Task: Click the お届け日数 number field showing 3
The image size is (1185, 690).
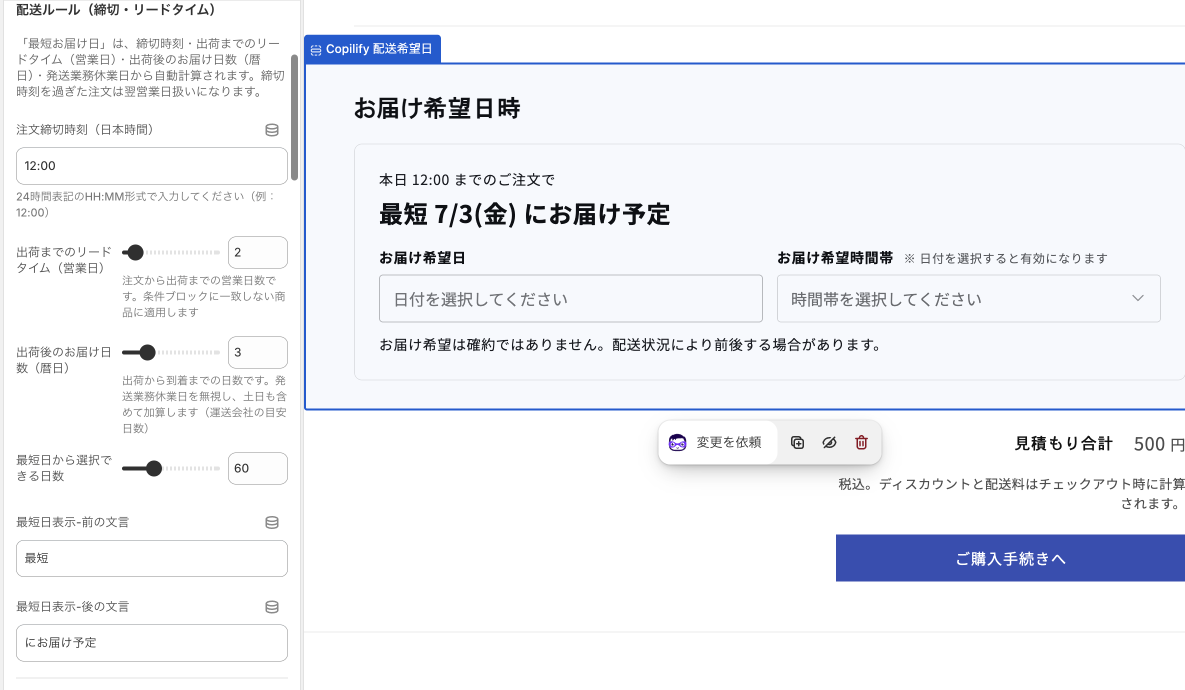Action: point(258,352)
